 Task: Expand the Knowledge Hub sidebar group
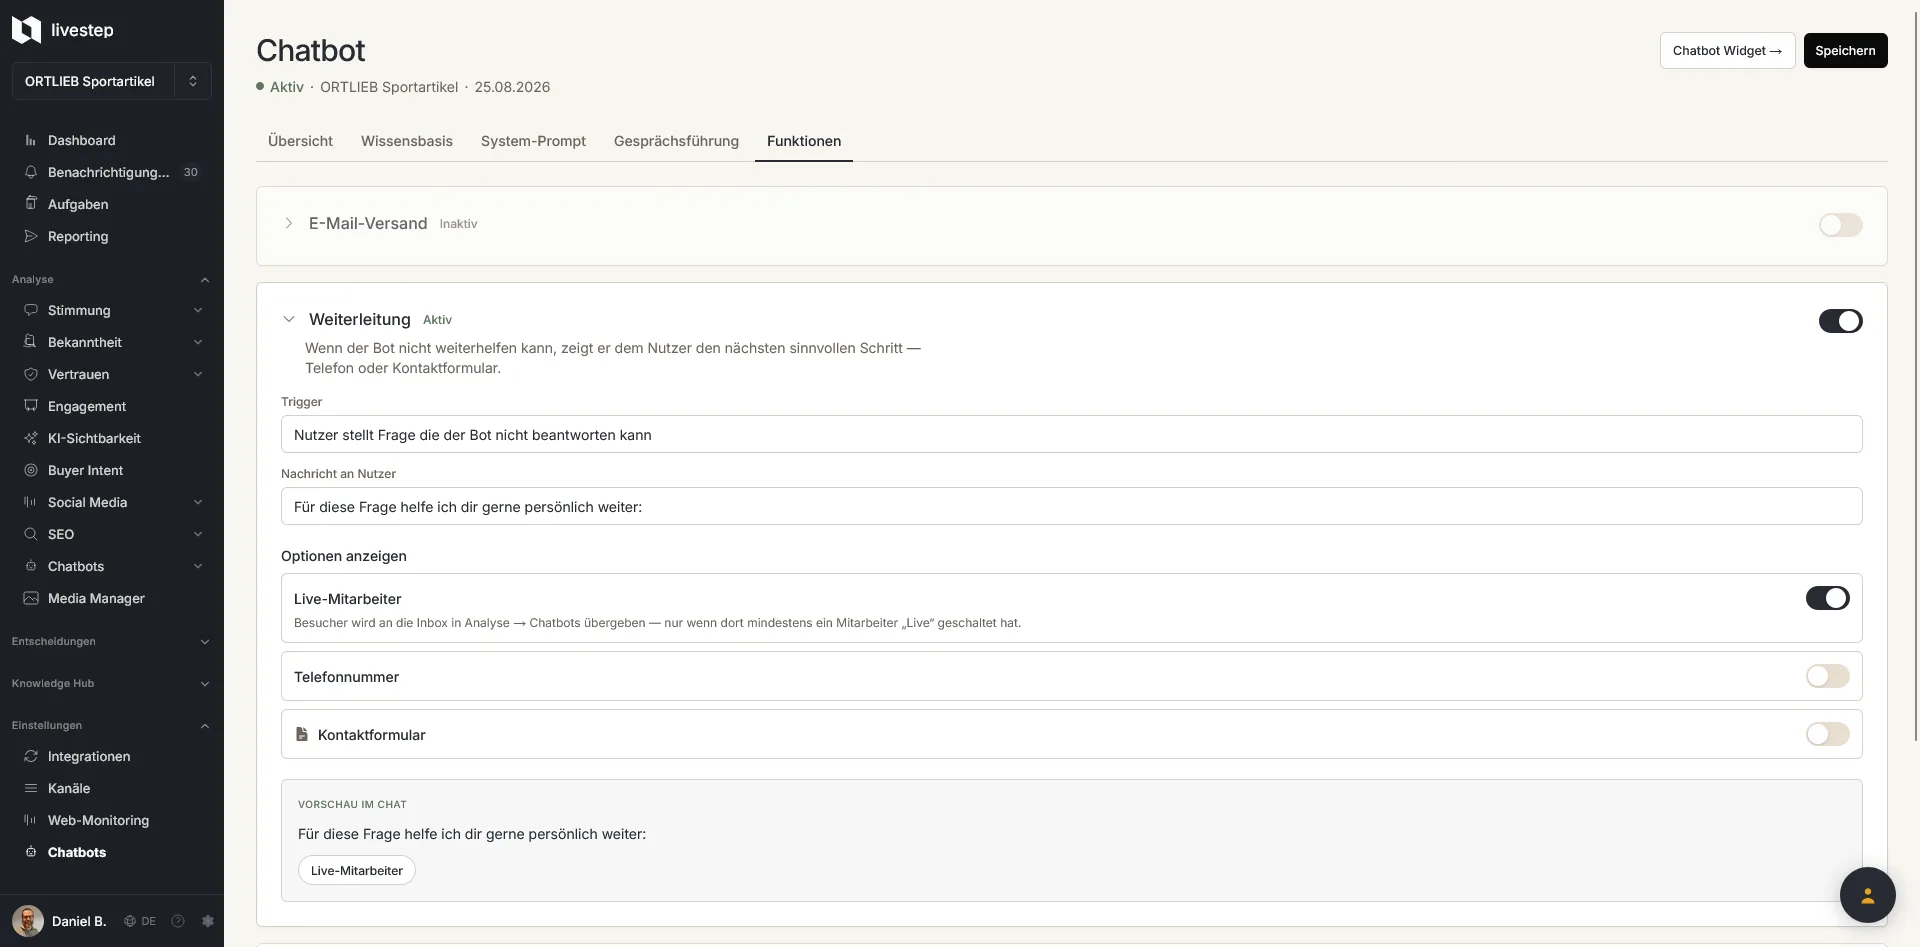(111, 683)
